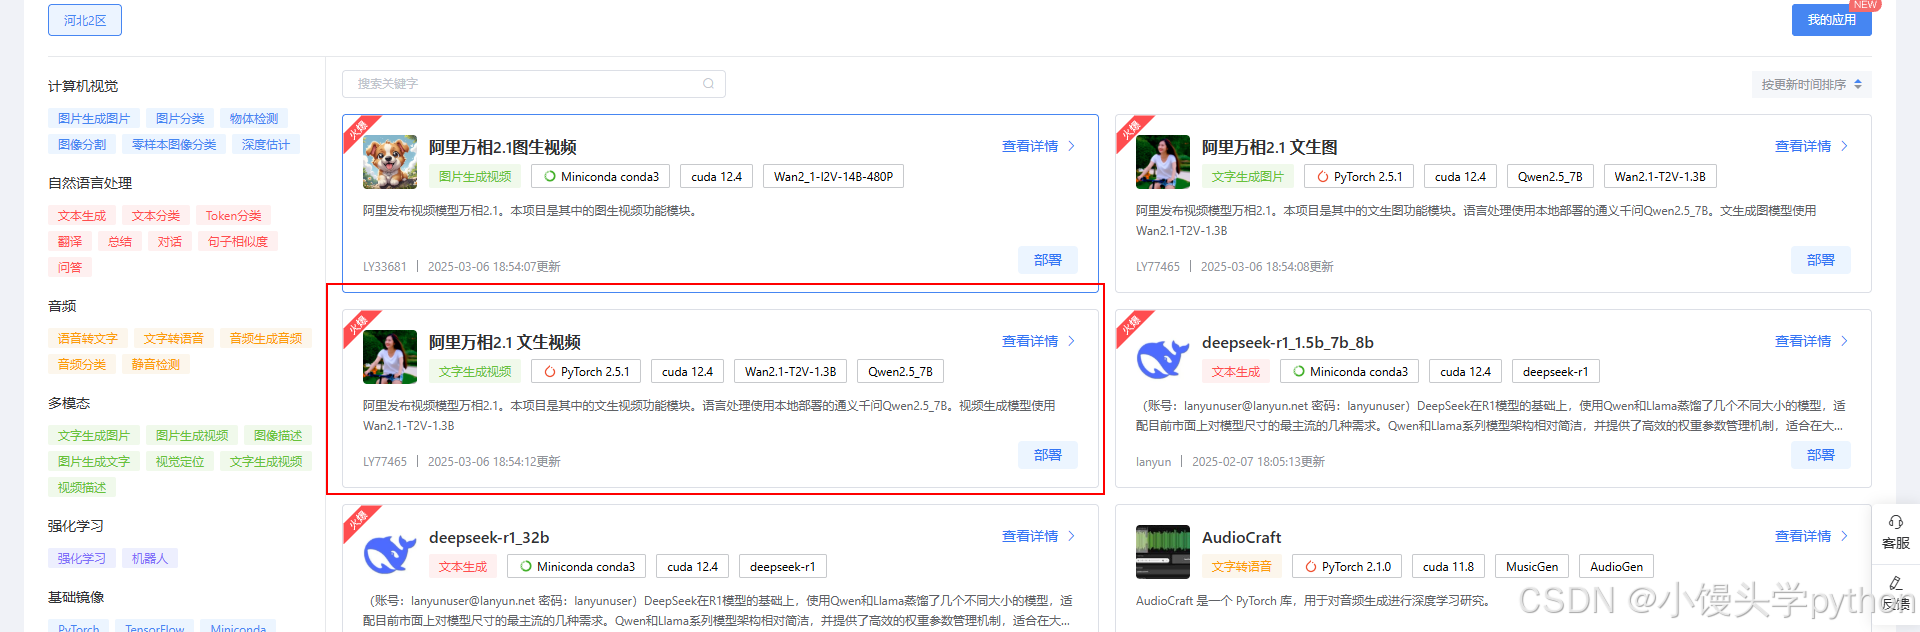Click the whale logo of deepseek-r1_1.5b_7b_8b
Screen dimensions: 1920x632
click(1163, 357)
